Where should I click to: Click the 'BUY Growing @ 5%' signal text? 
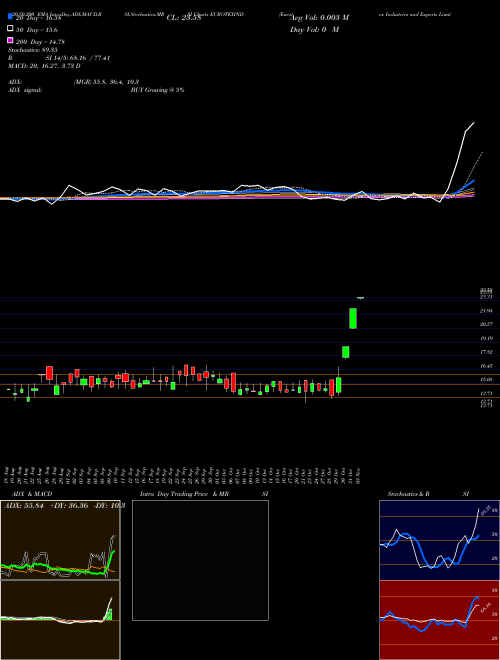(x=157, y=90)
